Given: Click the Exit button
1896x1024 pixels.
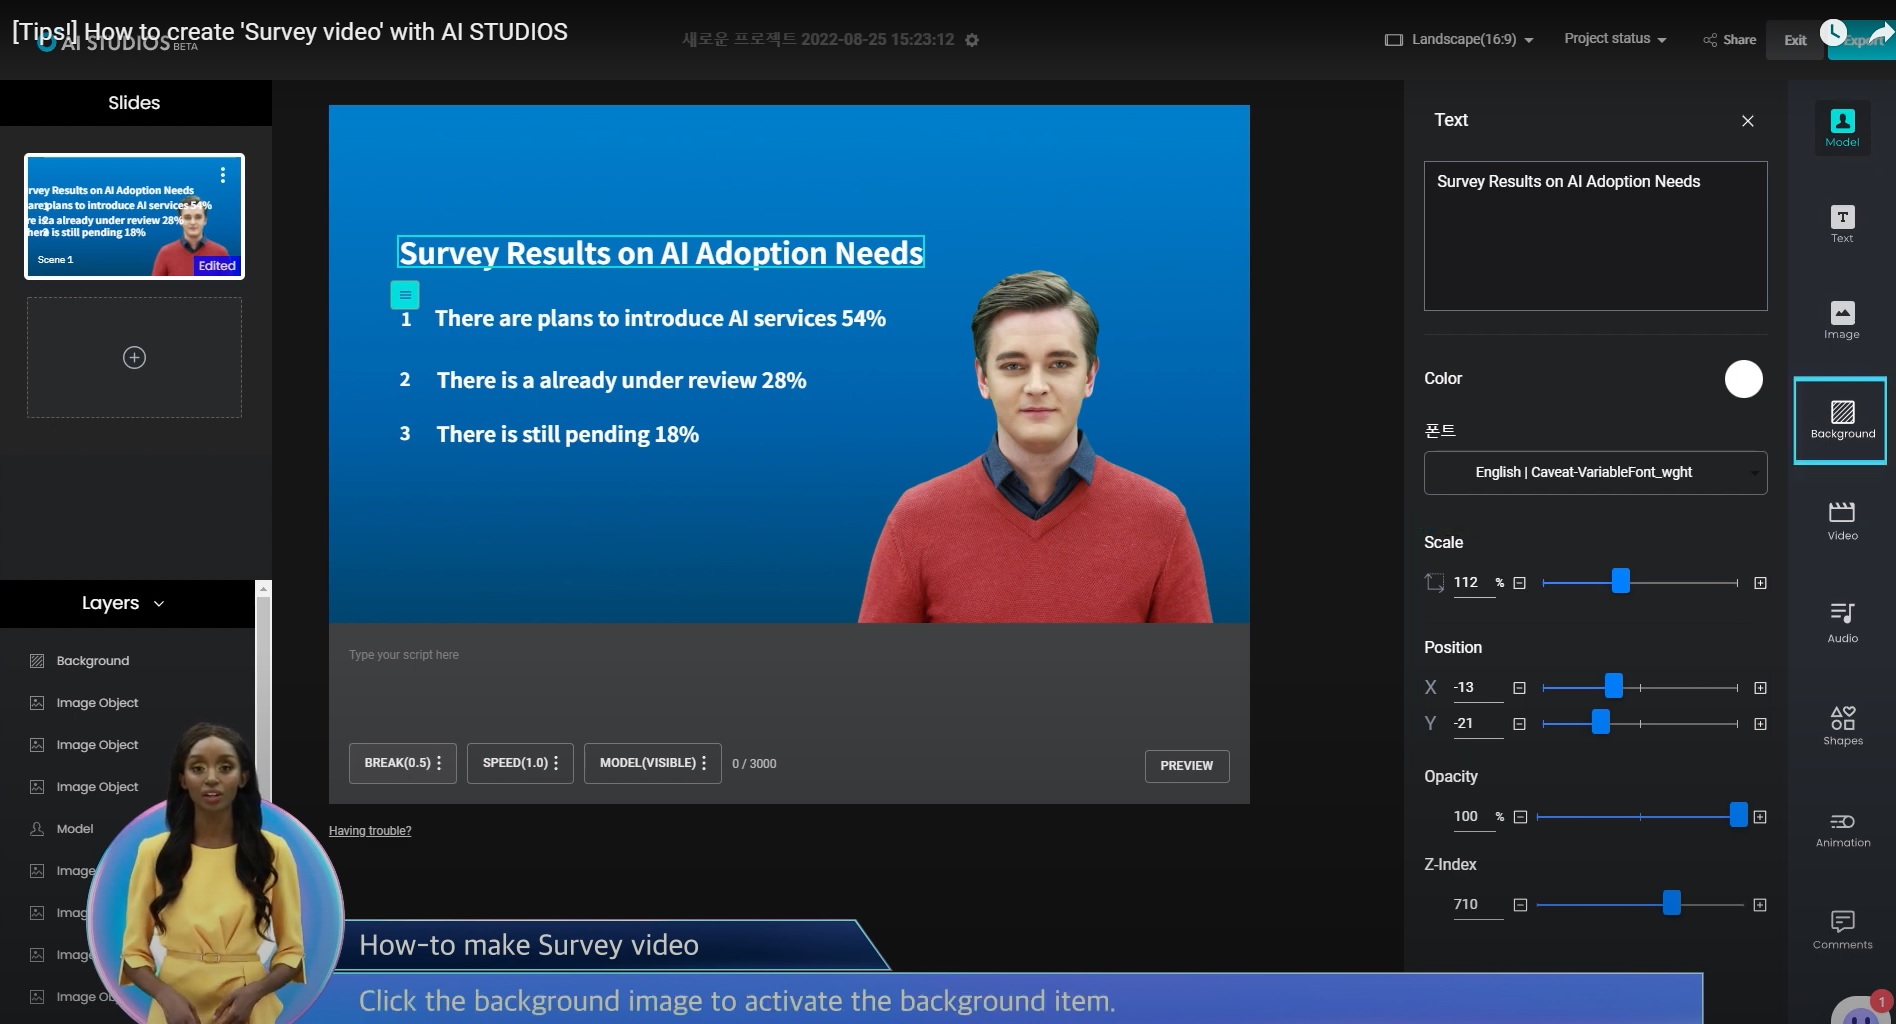Looking at the screenshot, I should pos(1795,40).
